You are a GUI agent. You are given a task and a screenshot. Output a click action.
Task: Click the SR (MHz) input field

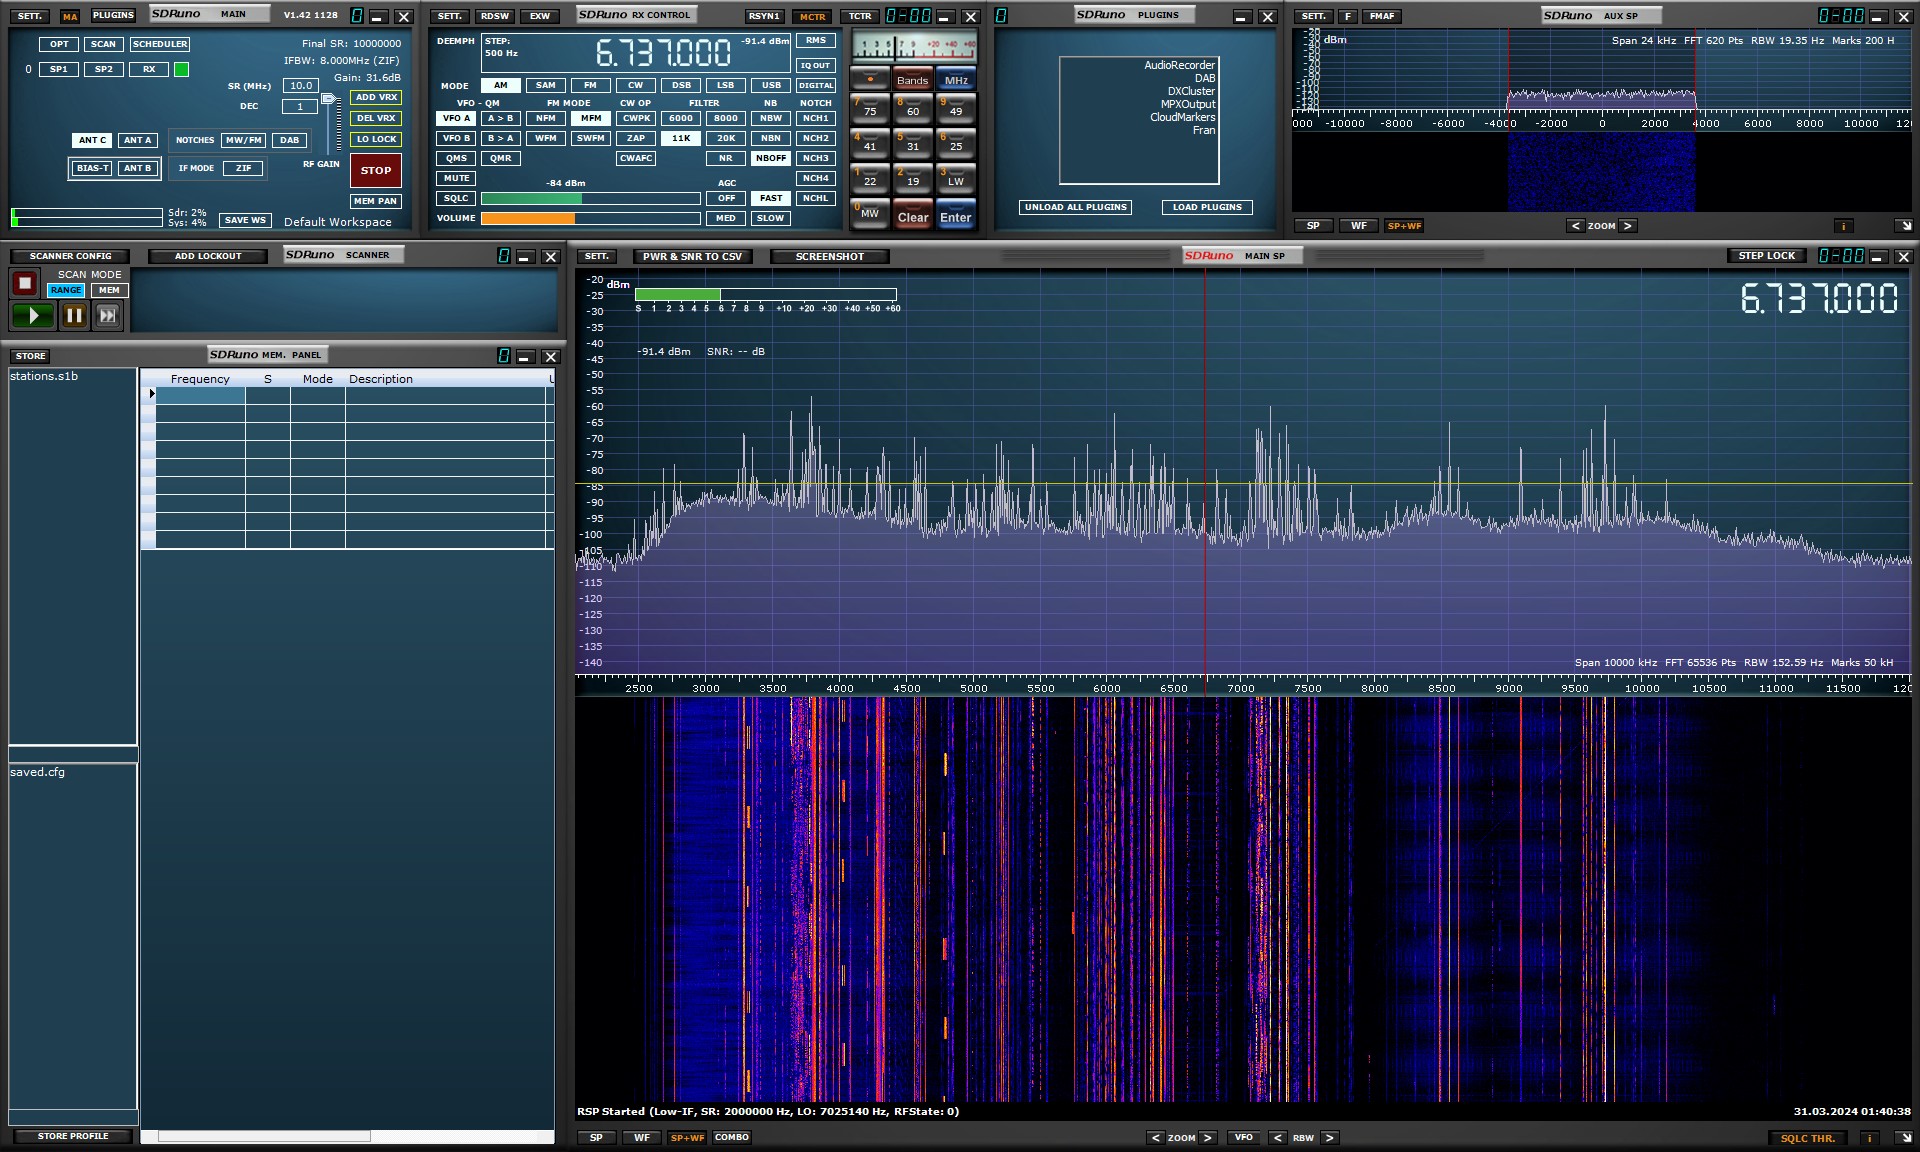tap(301, 86)
